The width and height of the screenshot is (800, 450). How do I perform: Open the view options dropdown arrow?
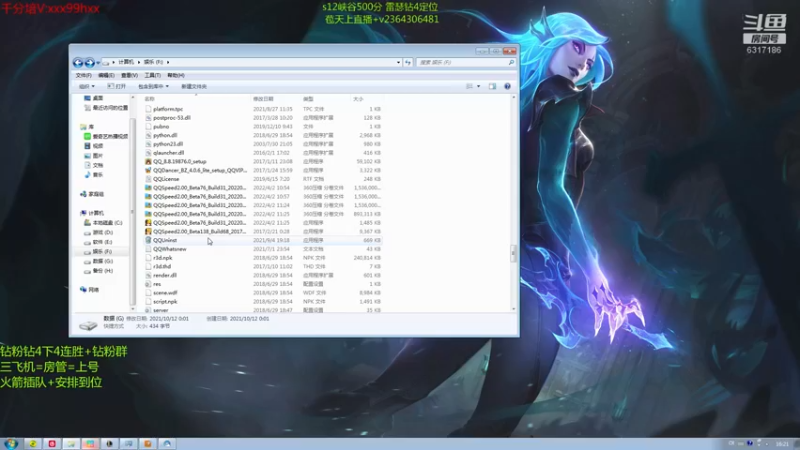(x=479, y=87)
